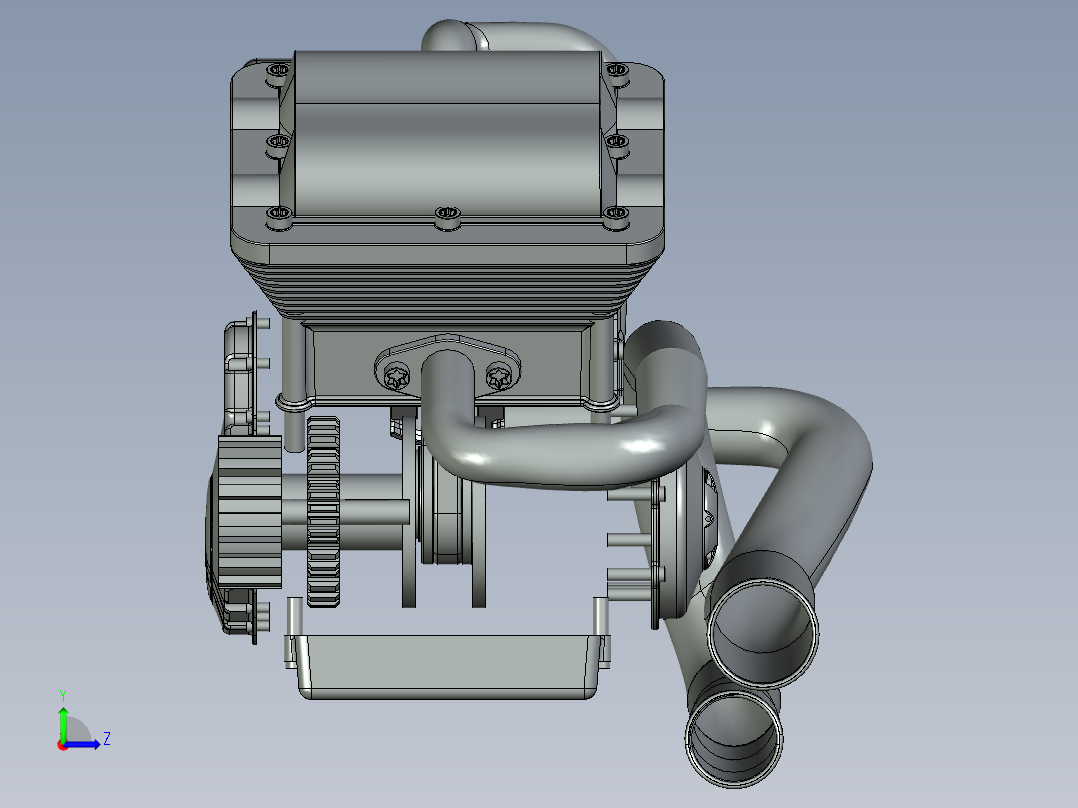The image size is (1078, 808).
Task: Click the blue Z axis arrow of the triad
Action: (x=83, y=744)
